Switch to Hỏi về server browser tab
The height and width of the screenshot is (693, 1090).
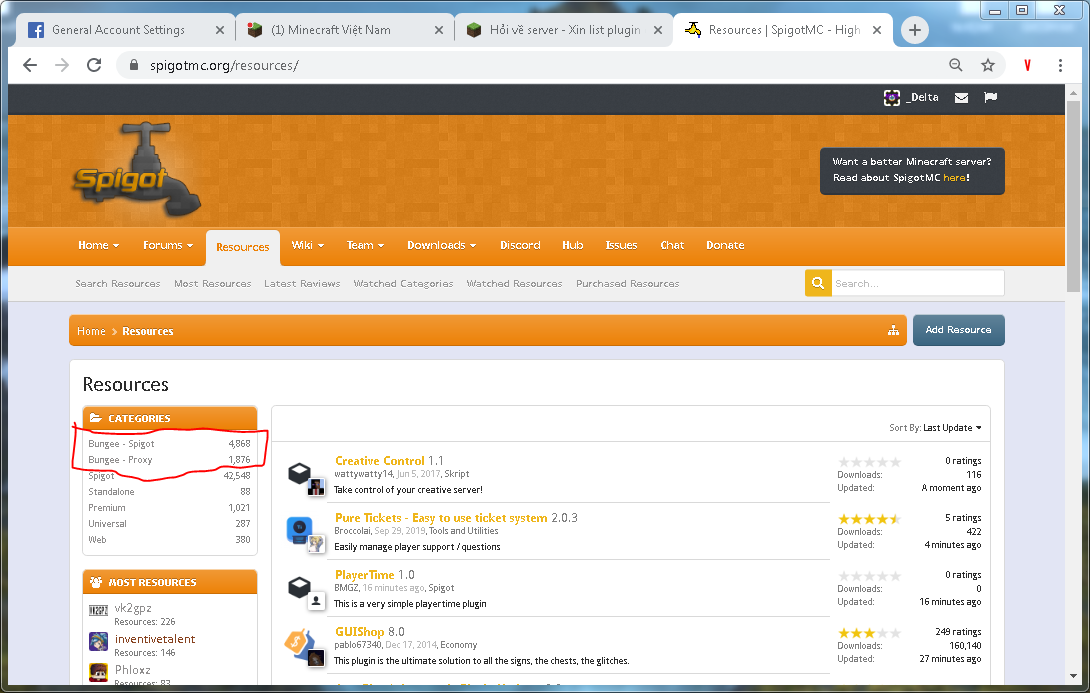565,30
